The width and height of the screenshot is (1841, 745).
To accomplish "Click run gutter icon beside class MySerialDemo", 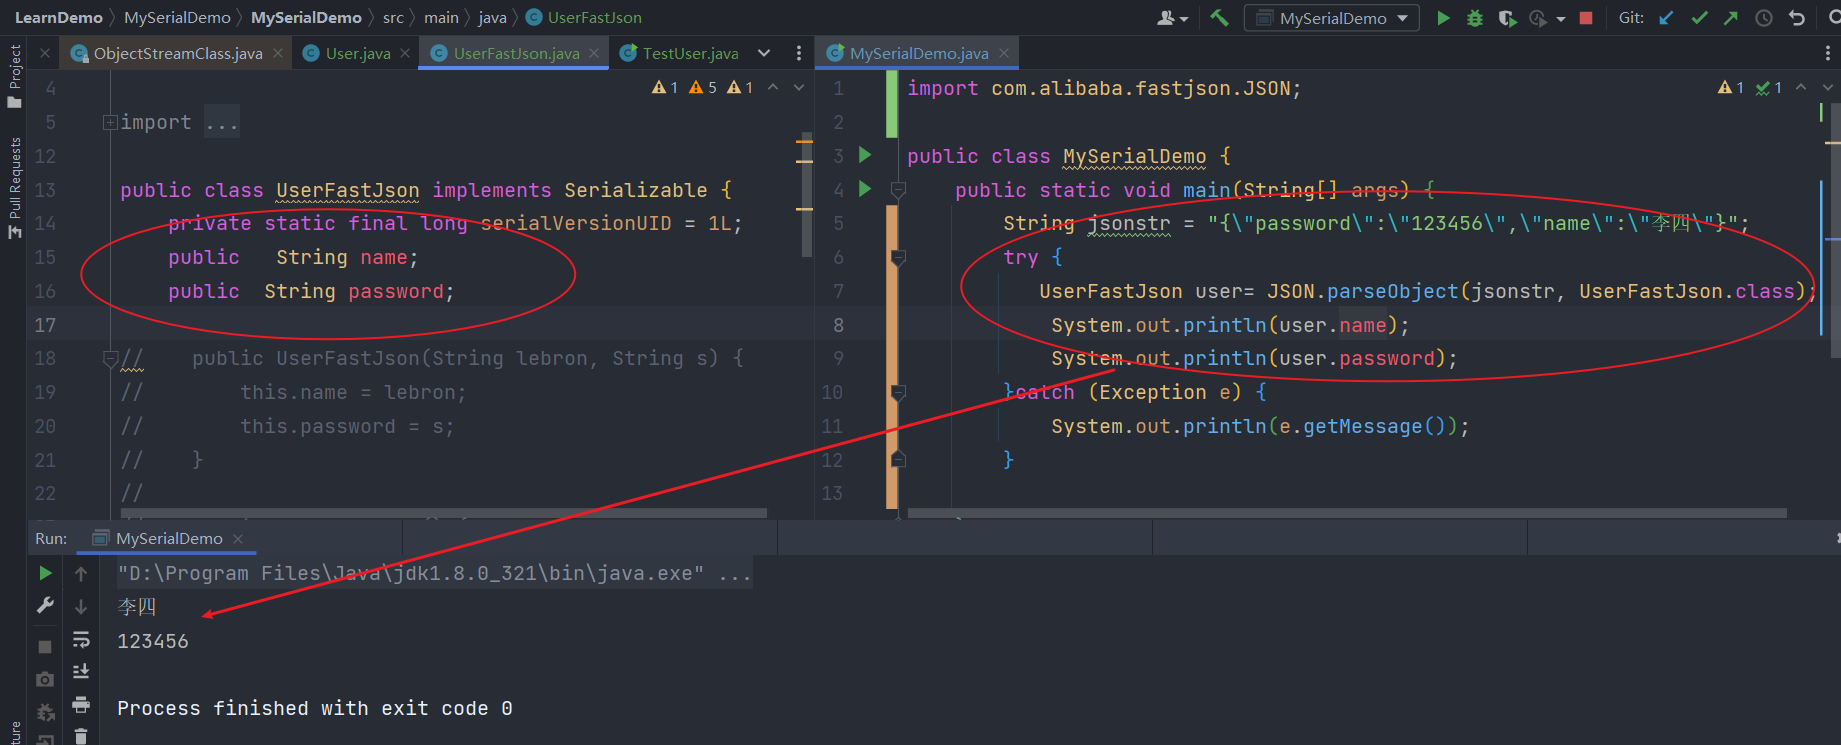I will click(865, 155).
